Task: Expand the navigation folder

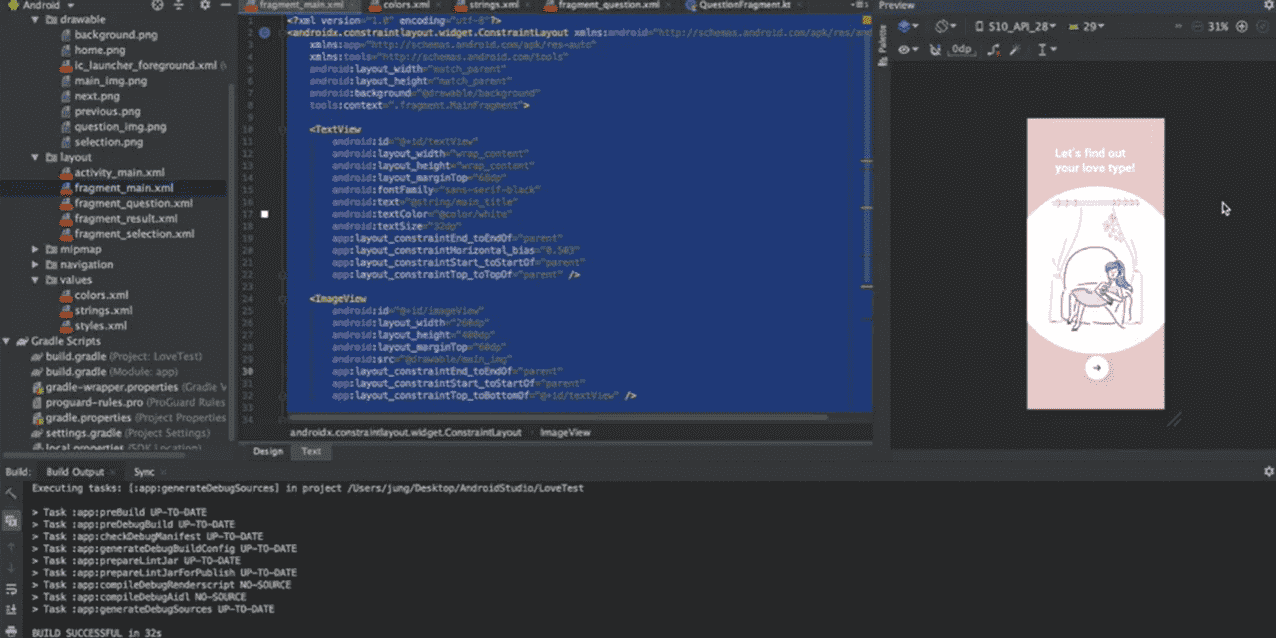Action: 37,265
